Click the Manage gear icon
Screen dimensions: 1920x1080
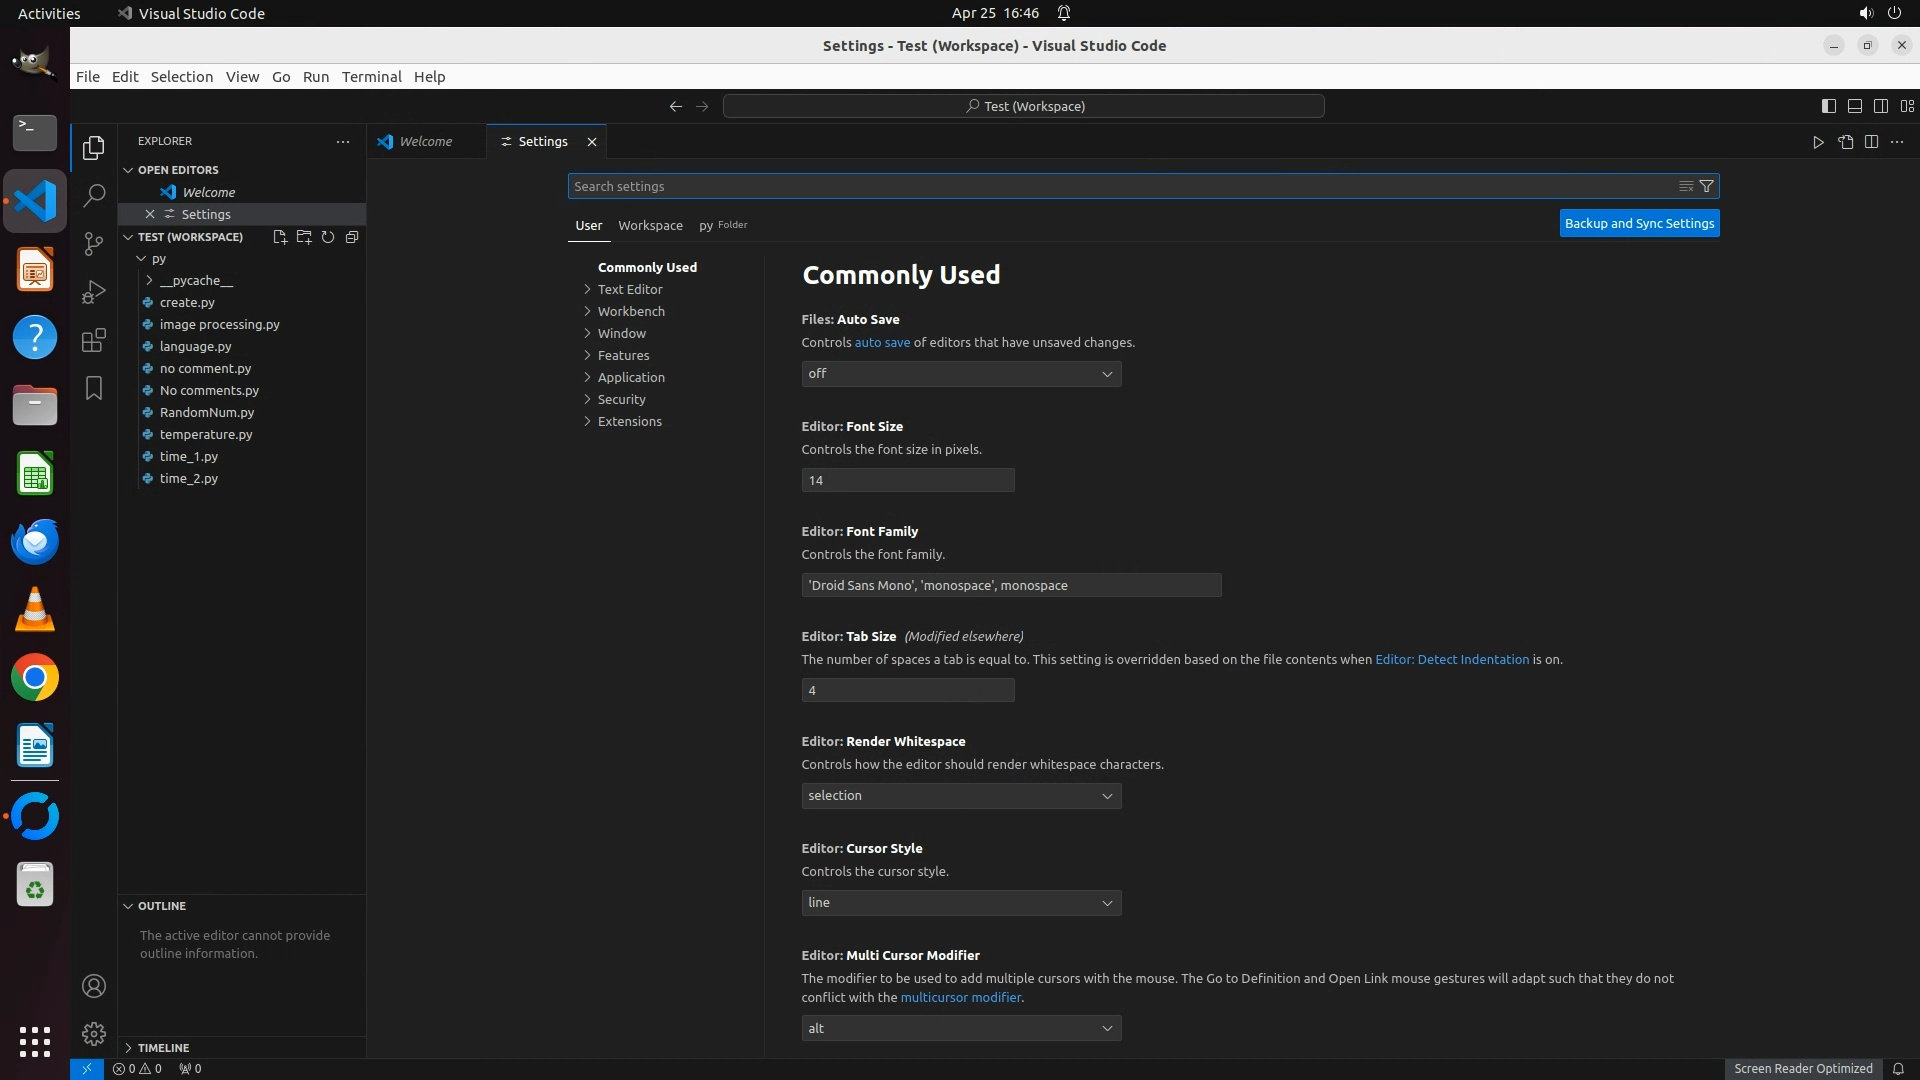pyautogui.click(x=94, y=1033)
